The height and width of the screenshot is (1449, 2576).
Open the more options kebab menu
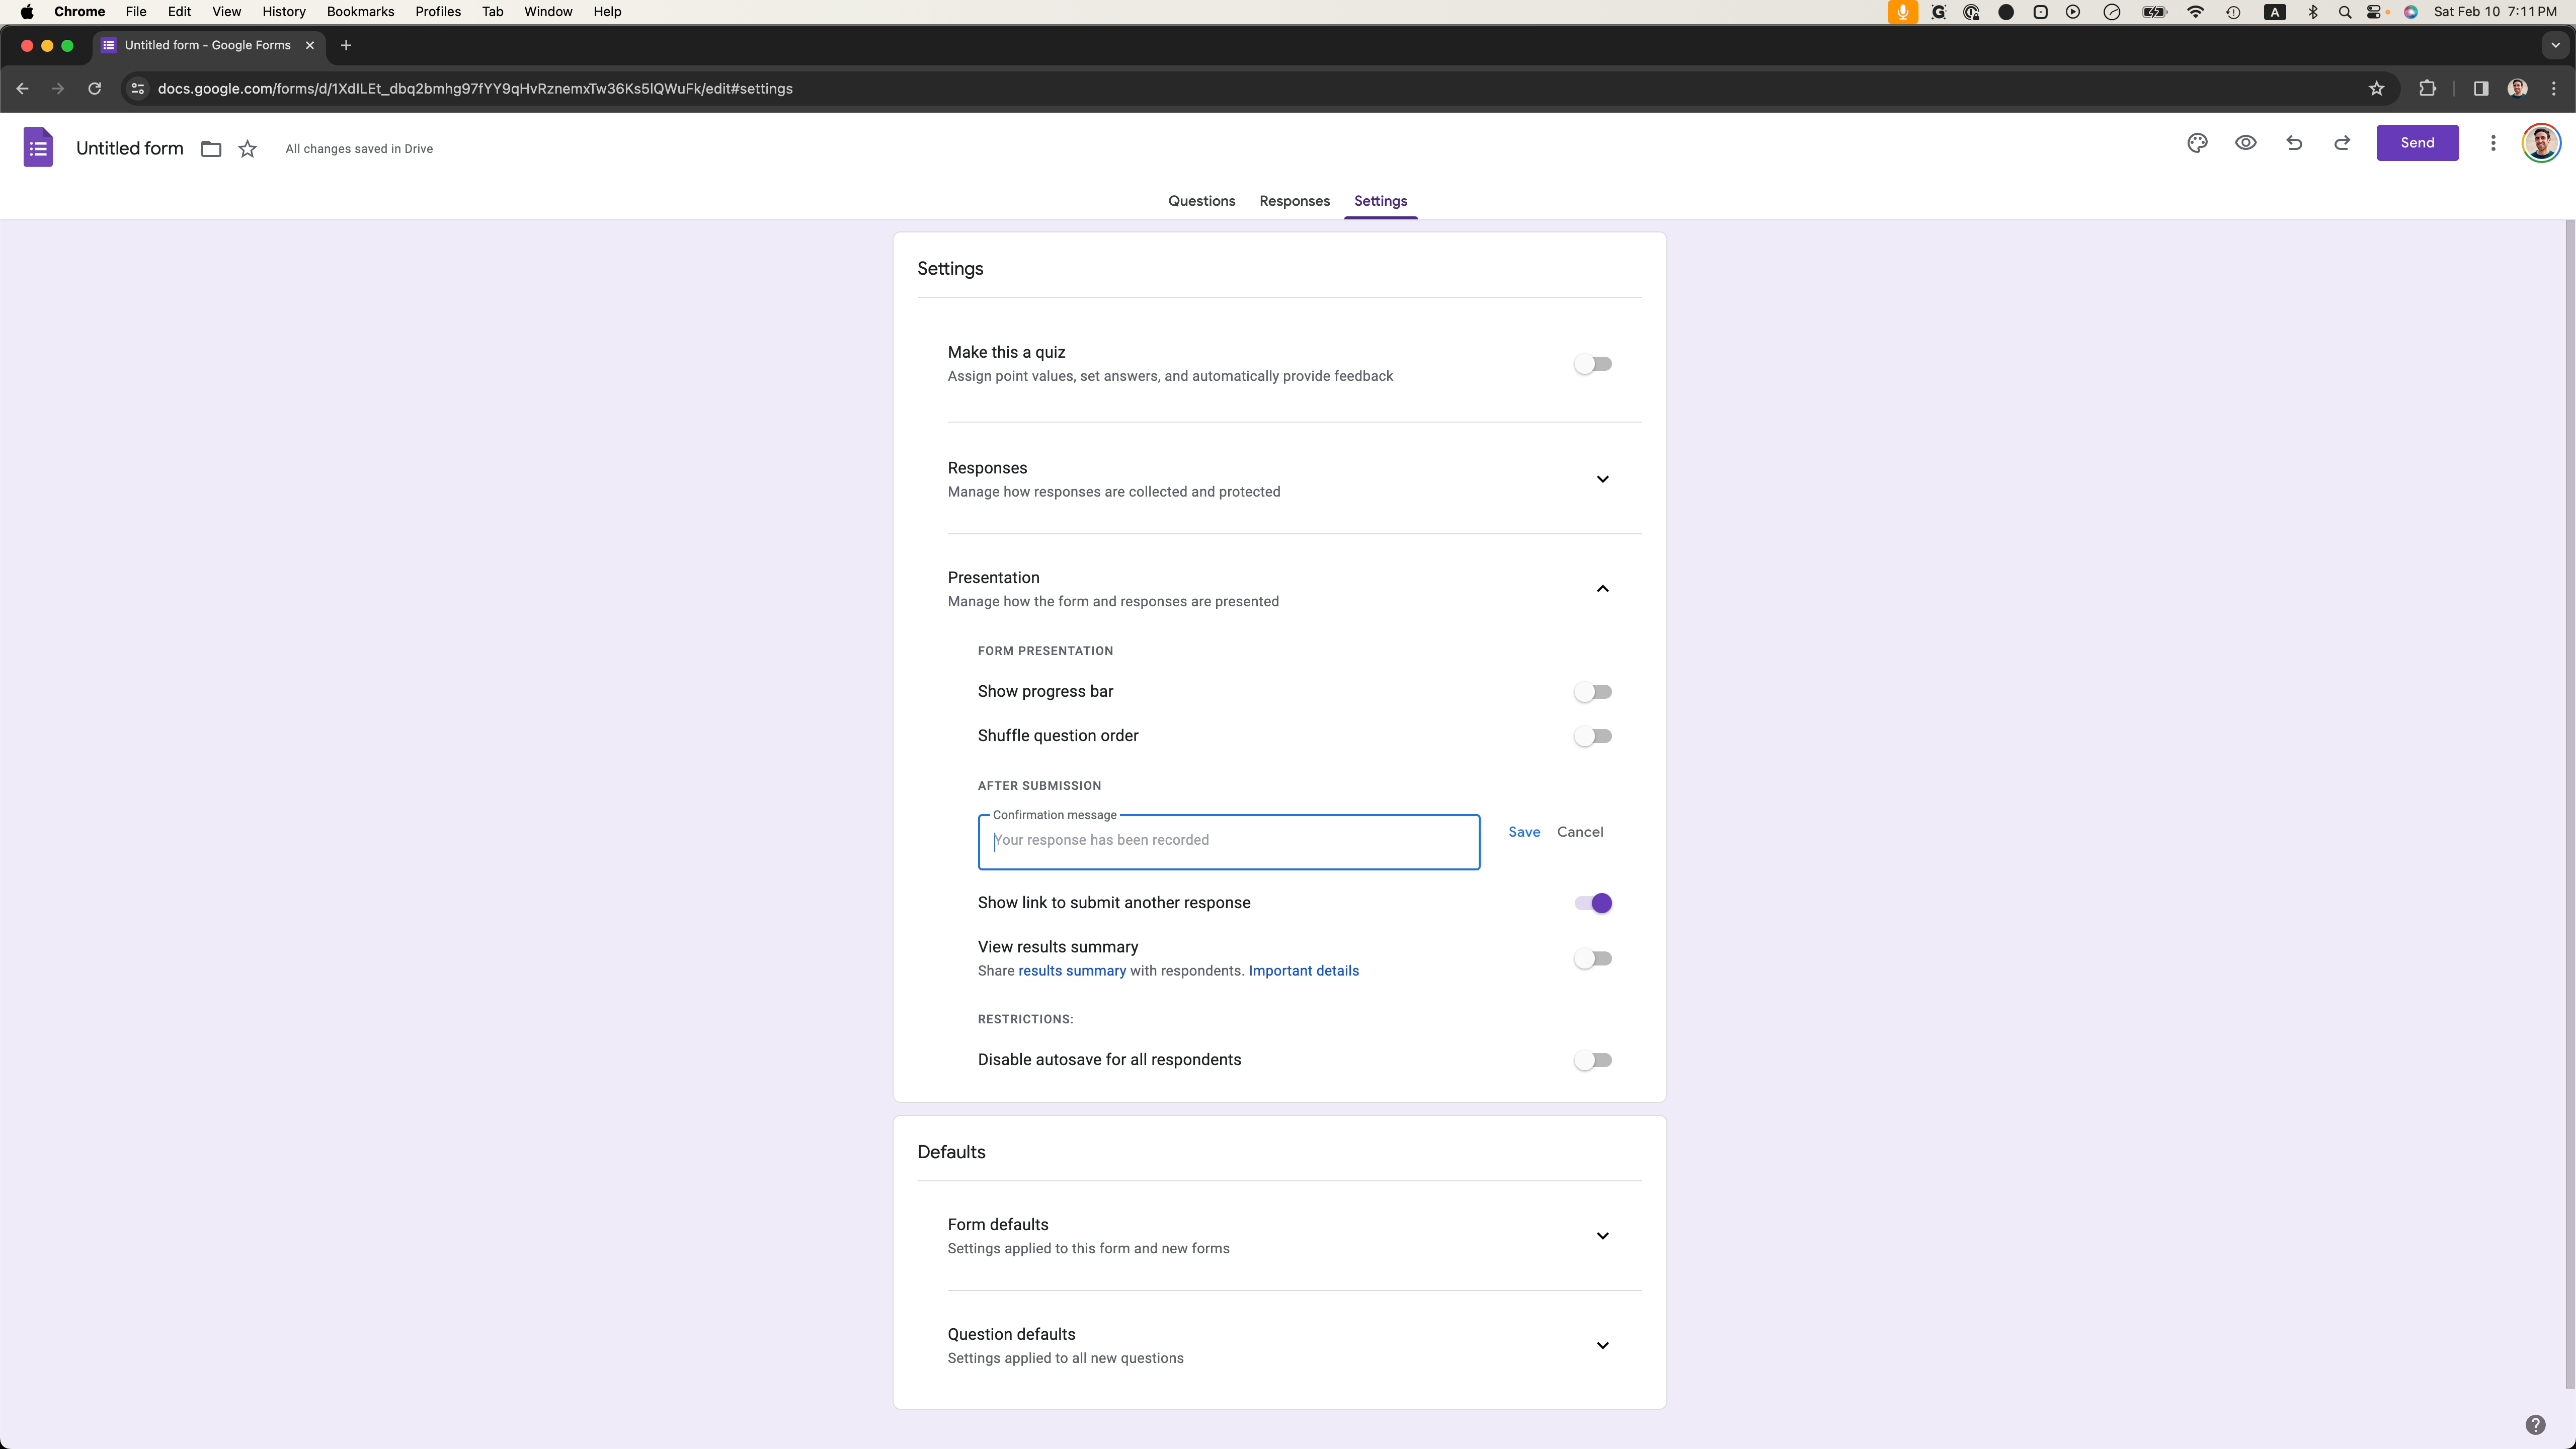point(2493,143)
